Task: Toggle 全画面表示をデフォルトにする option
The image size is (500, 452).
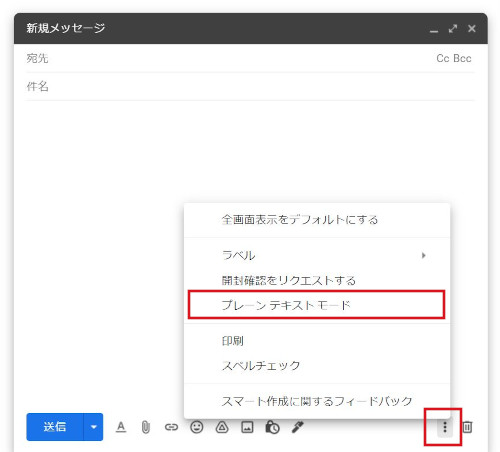Action: [x=317, y=220]
